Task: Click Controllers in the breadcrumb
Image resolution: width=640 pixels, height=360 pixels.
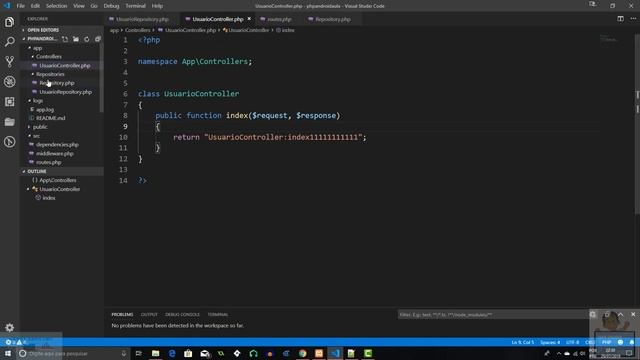Action: coord(138,30)
